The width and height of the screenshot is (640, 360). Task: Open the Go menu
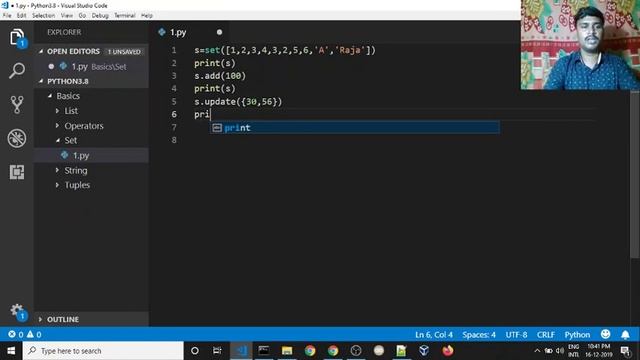82,16
